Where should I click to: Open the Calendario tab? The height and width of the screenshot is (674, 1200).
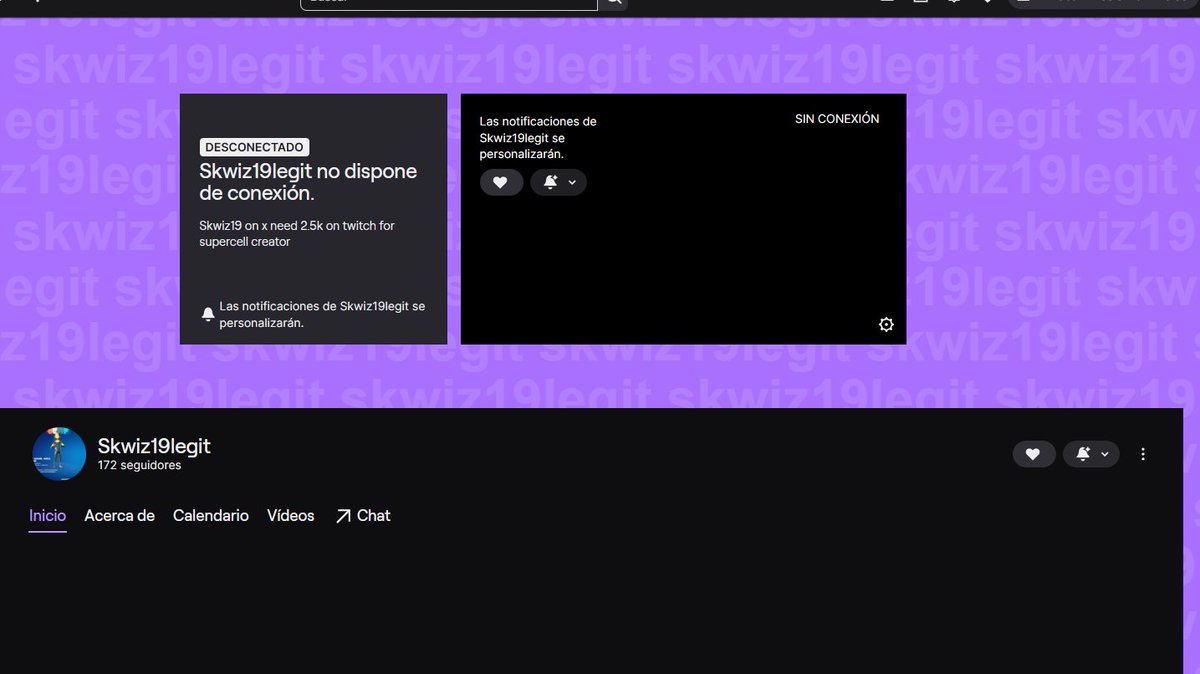(x=211, y=516)
